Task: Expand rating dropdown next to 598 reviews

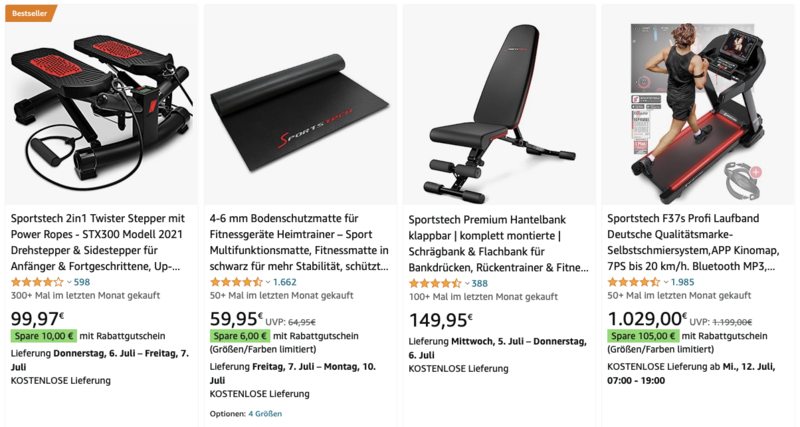Action: click(x=68, y=282)
